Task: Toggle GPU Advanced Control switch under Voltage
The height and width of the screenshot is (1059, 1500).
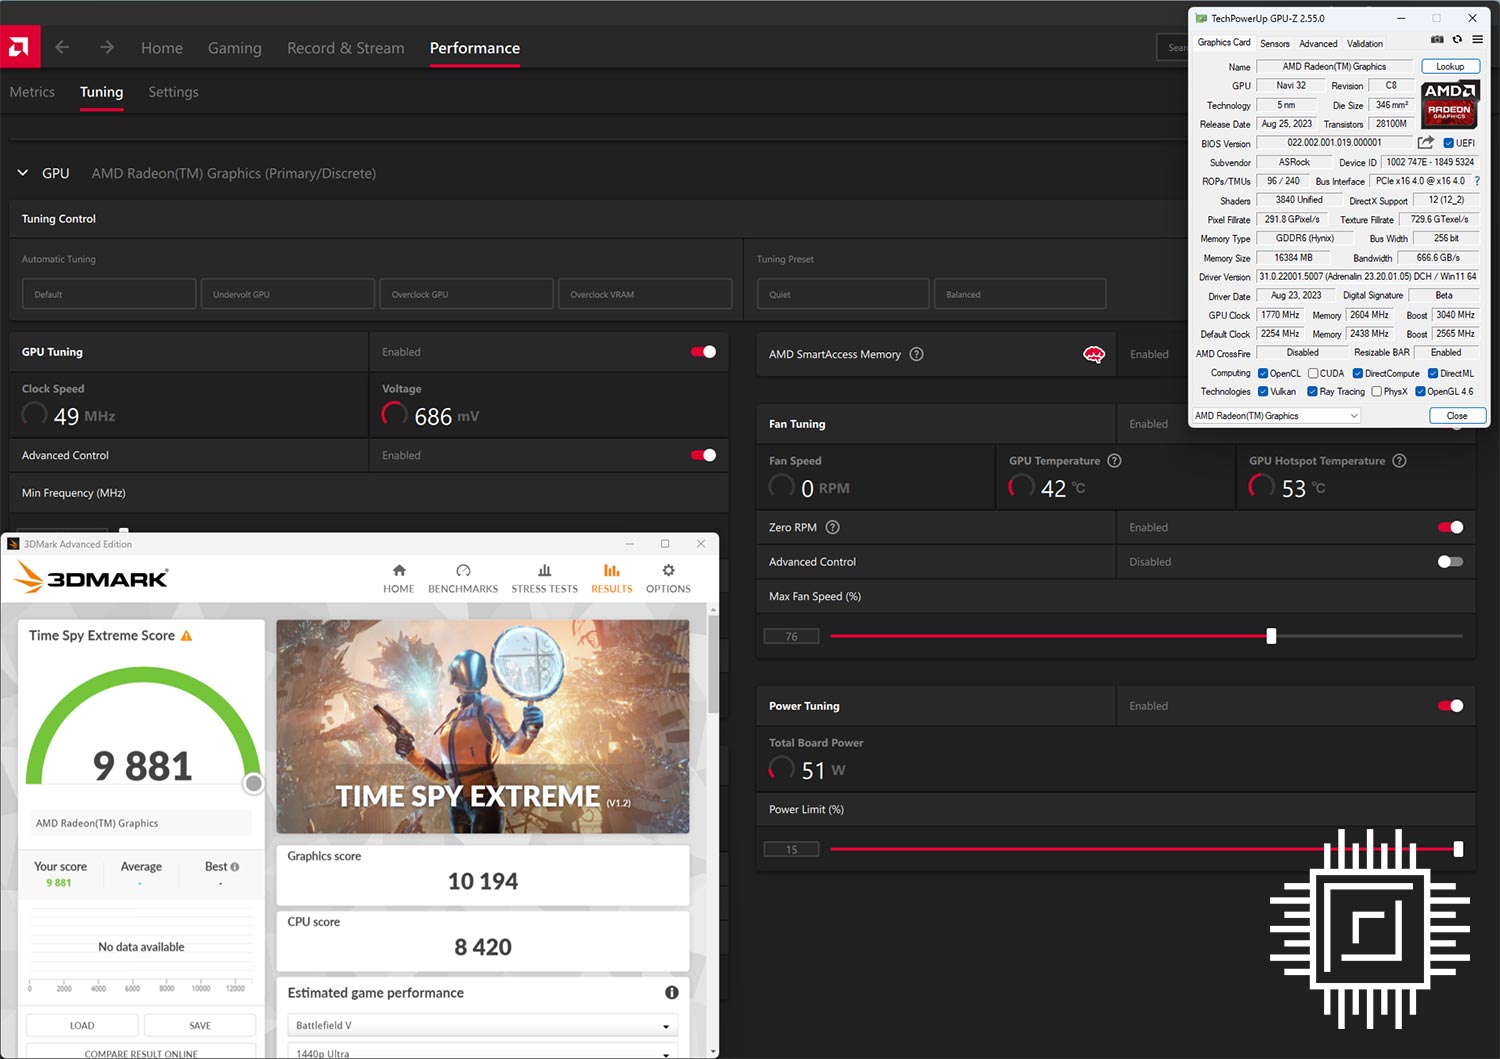Action: tap(703, 455)
